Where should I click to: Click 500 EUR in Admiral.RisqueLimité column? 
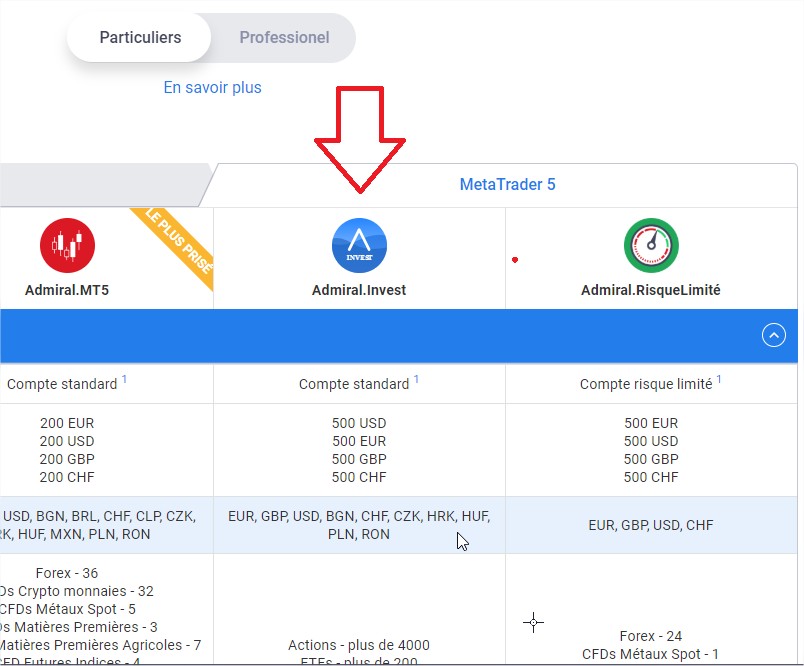651,423
